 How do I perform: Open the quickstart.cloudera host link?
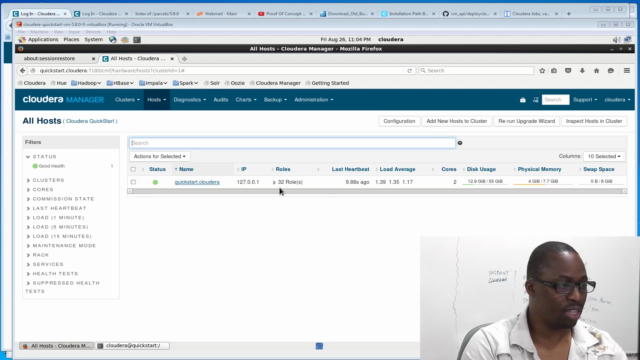click(197, 182)
